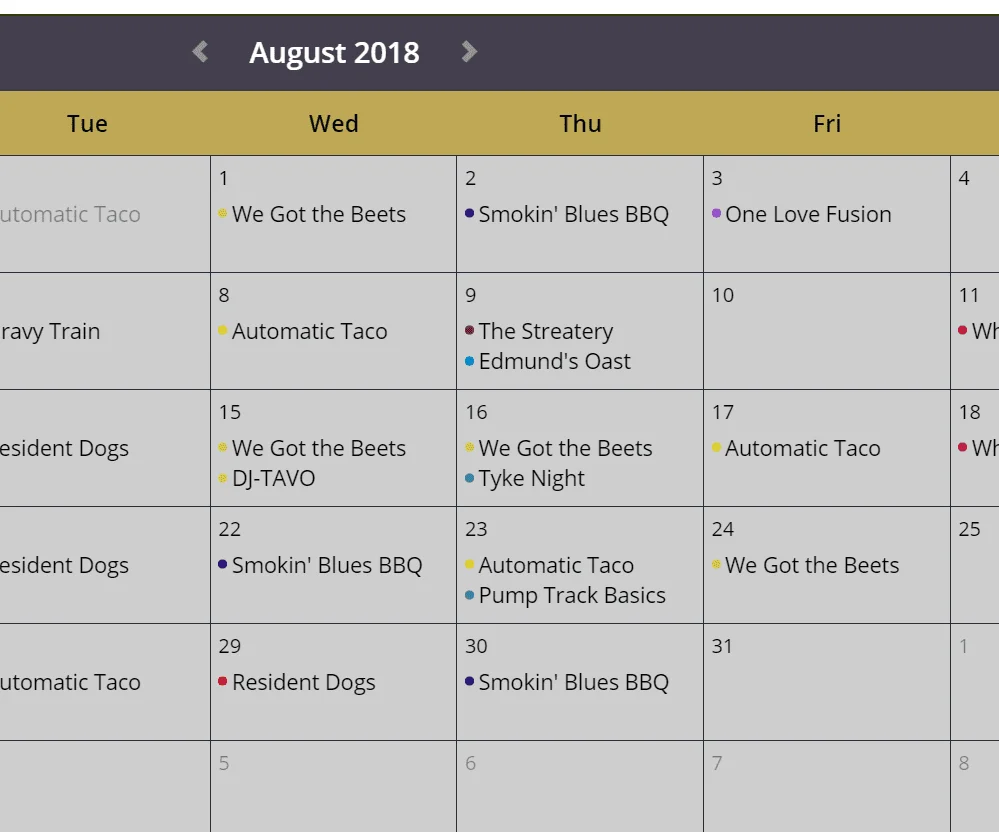Click We Got the Beets on August 24
This screenshot has height=832, width=999.
tap(812, 566)
